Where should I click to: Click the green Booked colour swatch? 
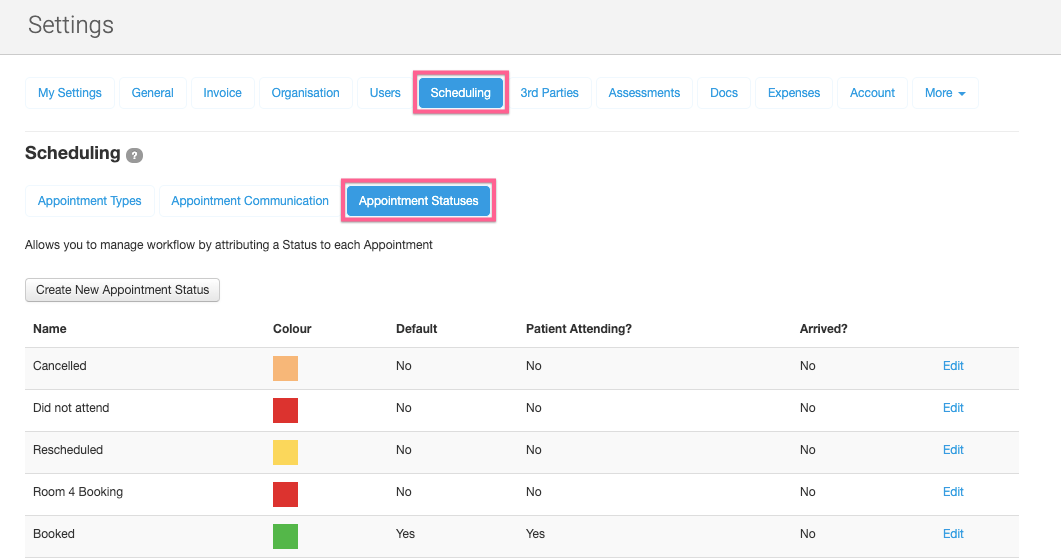click(286, 537)
